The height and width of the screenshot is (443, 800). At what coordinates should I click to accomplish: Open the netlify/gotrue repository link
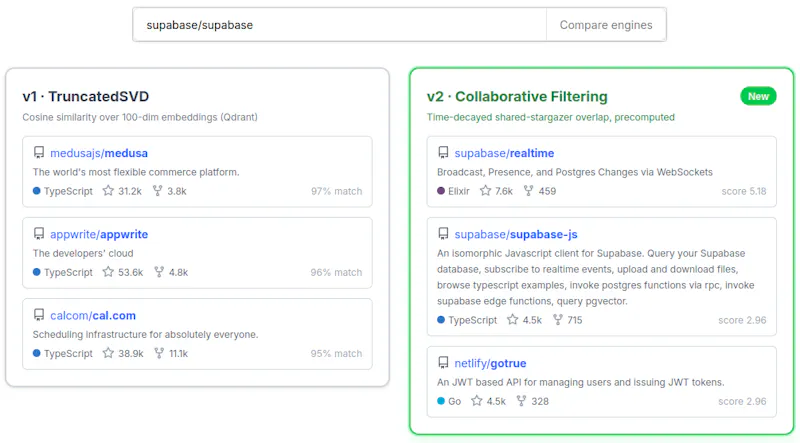490,363
